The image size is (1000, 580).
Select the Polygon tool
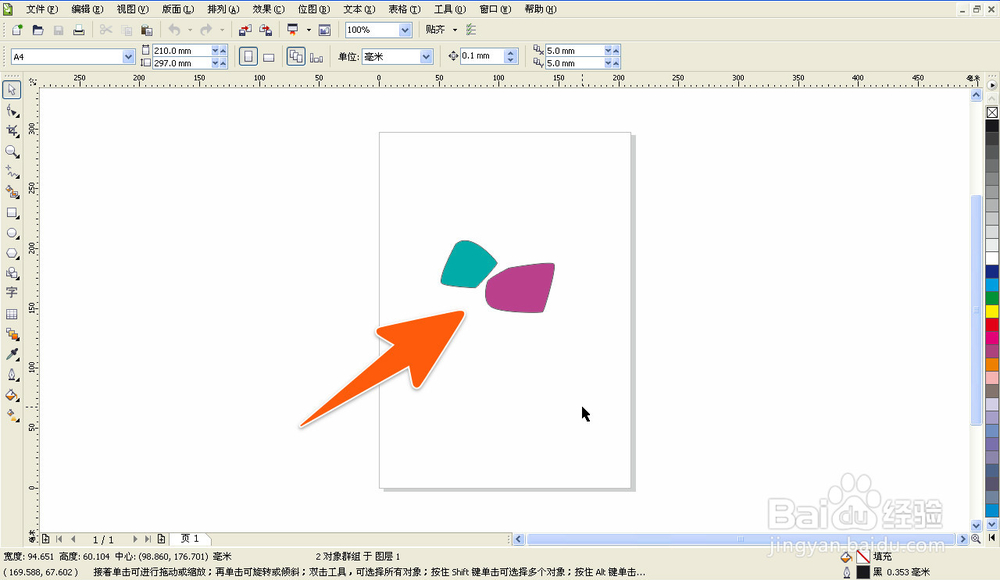point(11,253)
